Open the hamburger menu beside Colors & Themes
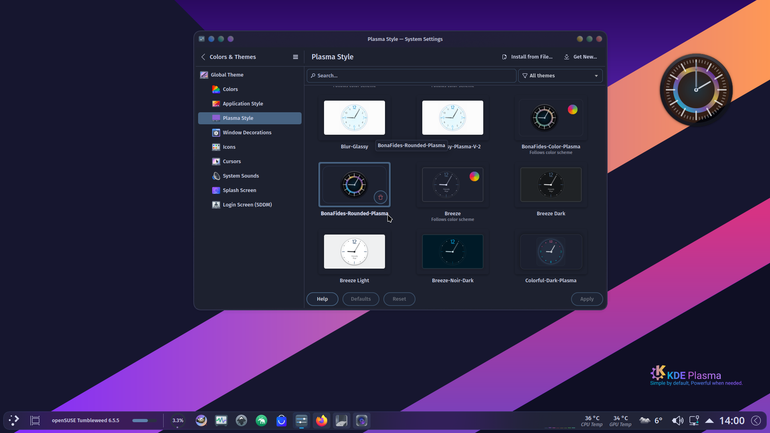Image resolution: width=770 pixels, height=433 pixels. 296,57
